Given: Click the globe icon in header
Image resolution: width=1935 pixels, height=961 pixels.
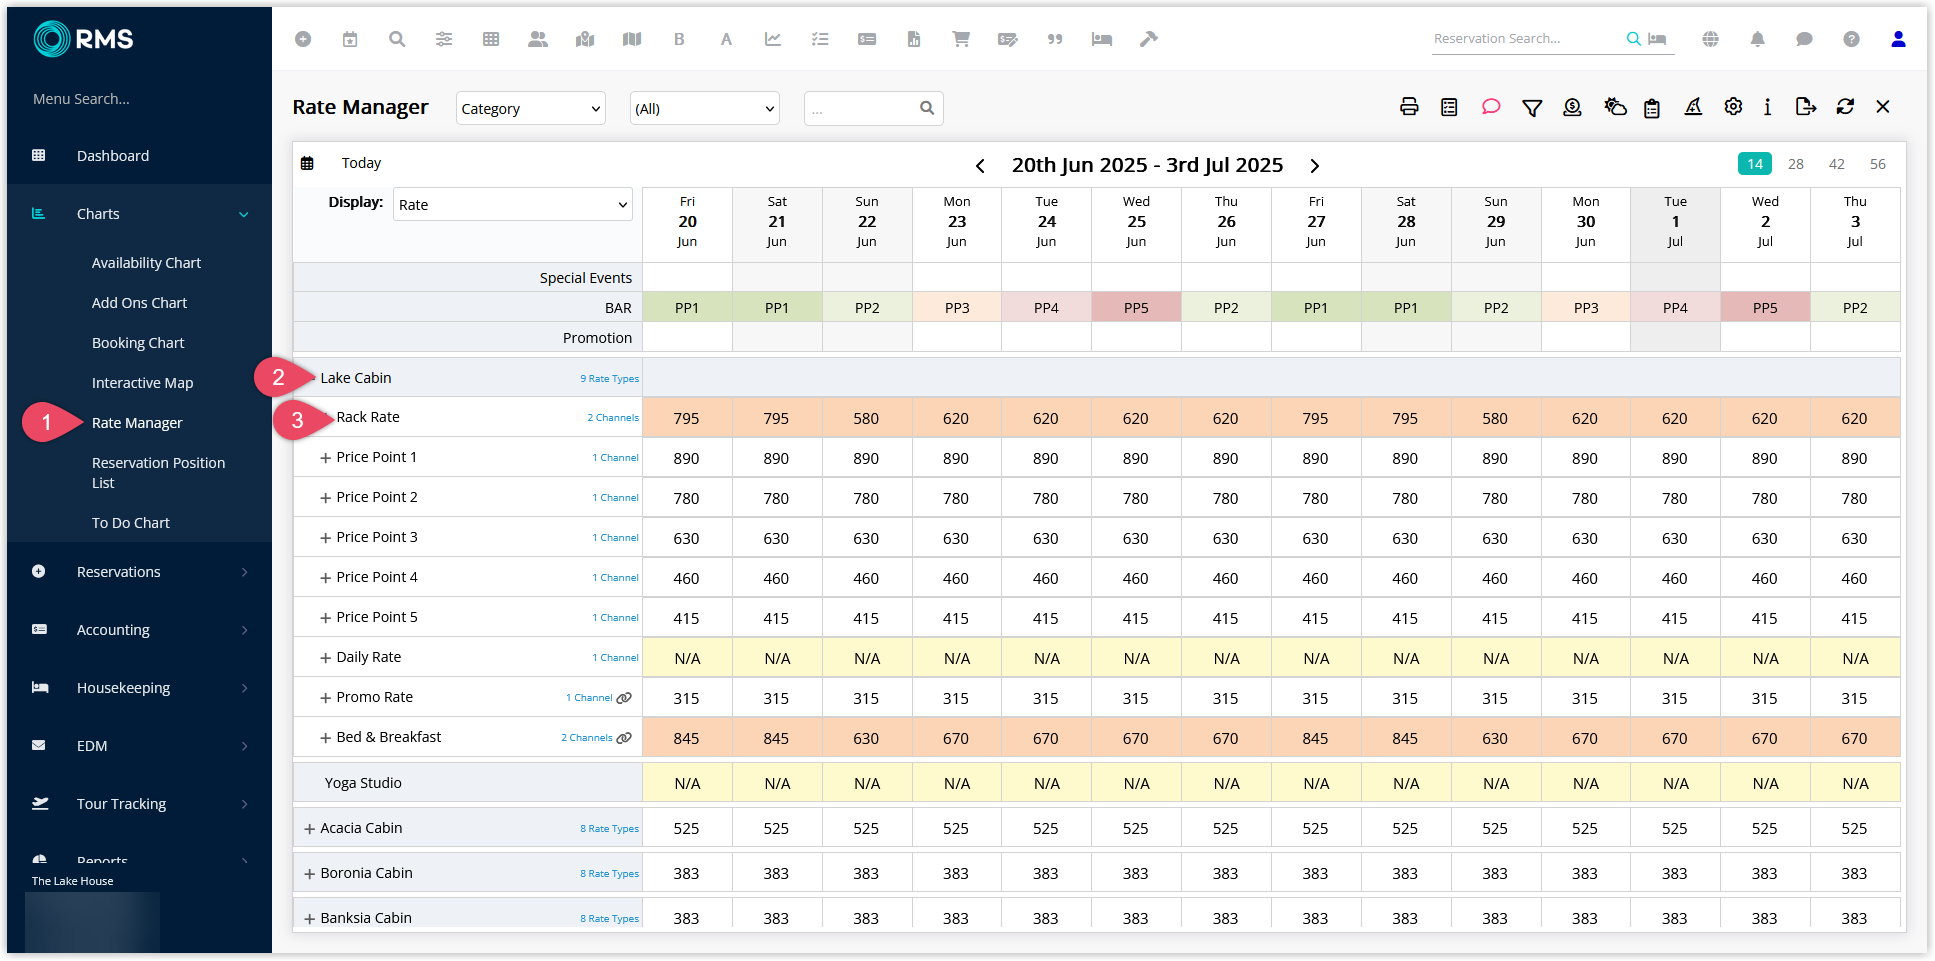Looking at the screenshot, I should (1711, 39).
